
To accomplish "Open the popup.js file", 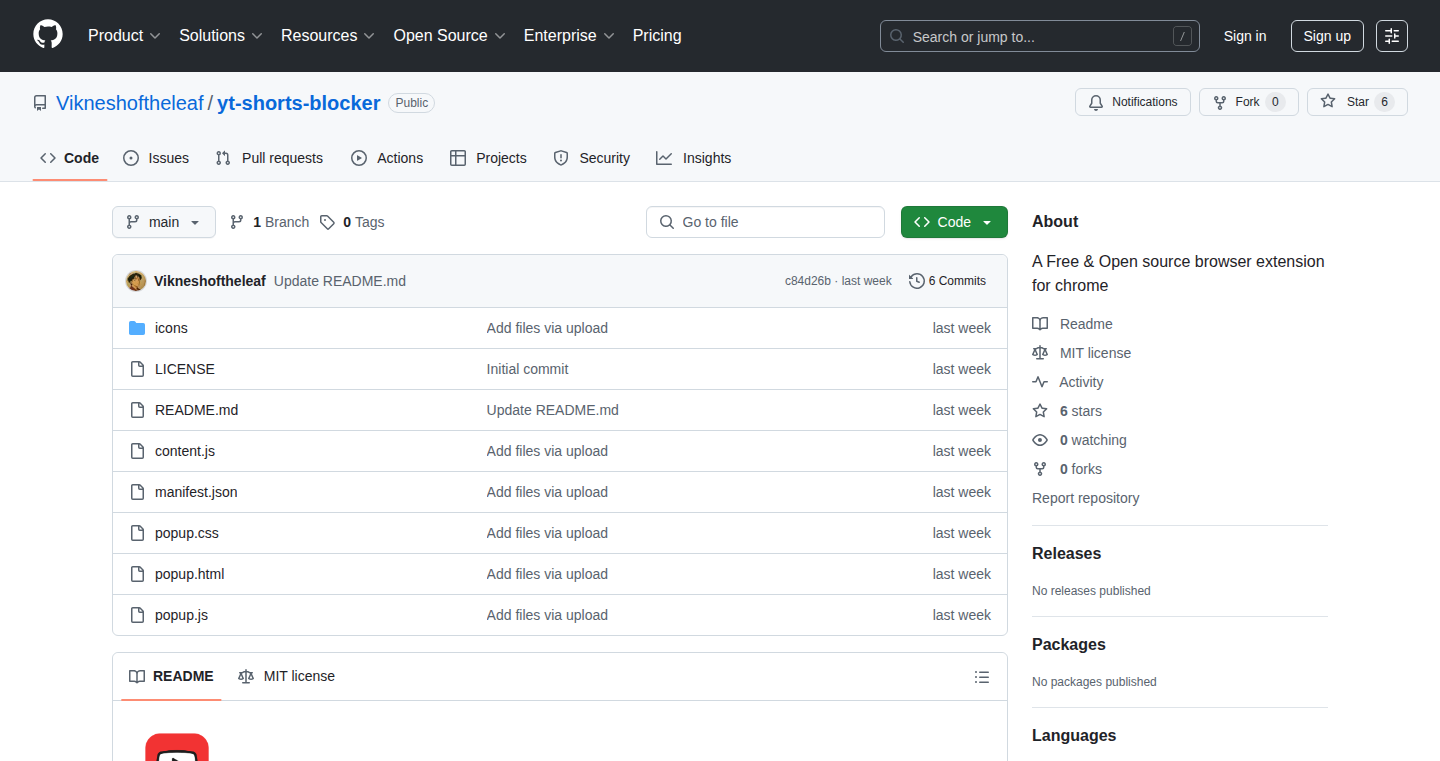I will coord(182,615).
